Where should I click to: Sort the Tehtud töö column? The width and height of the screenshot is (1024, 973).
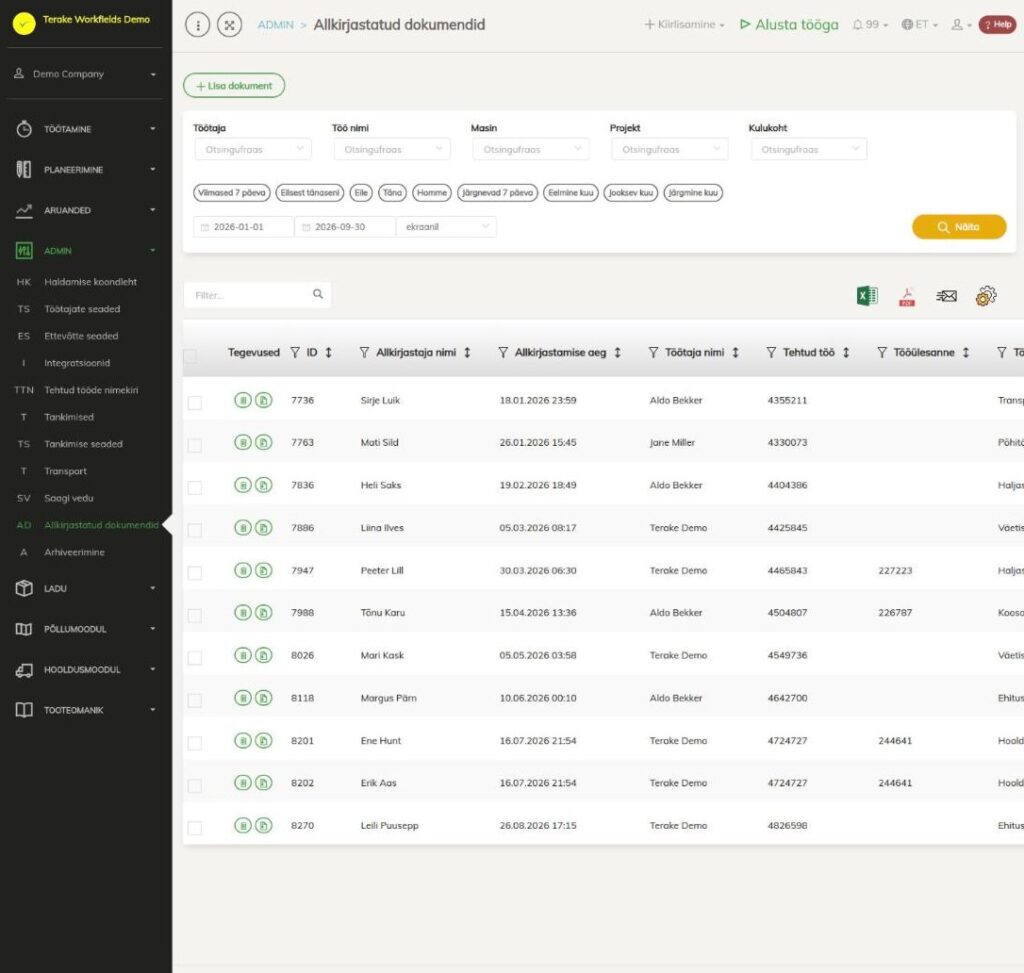click(846, 353)
